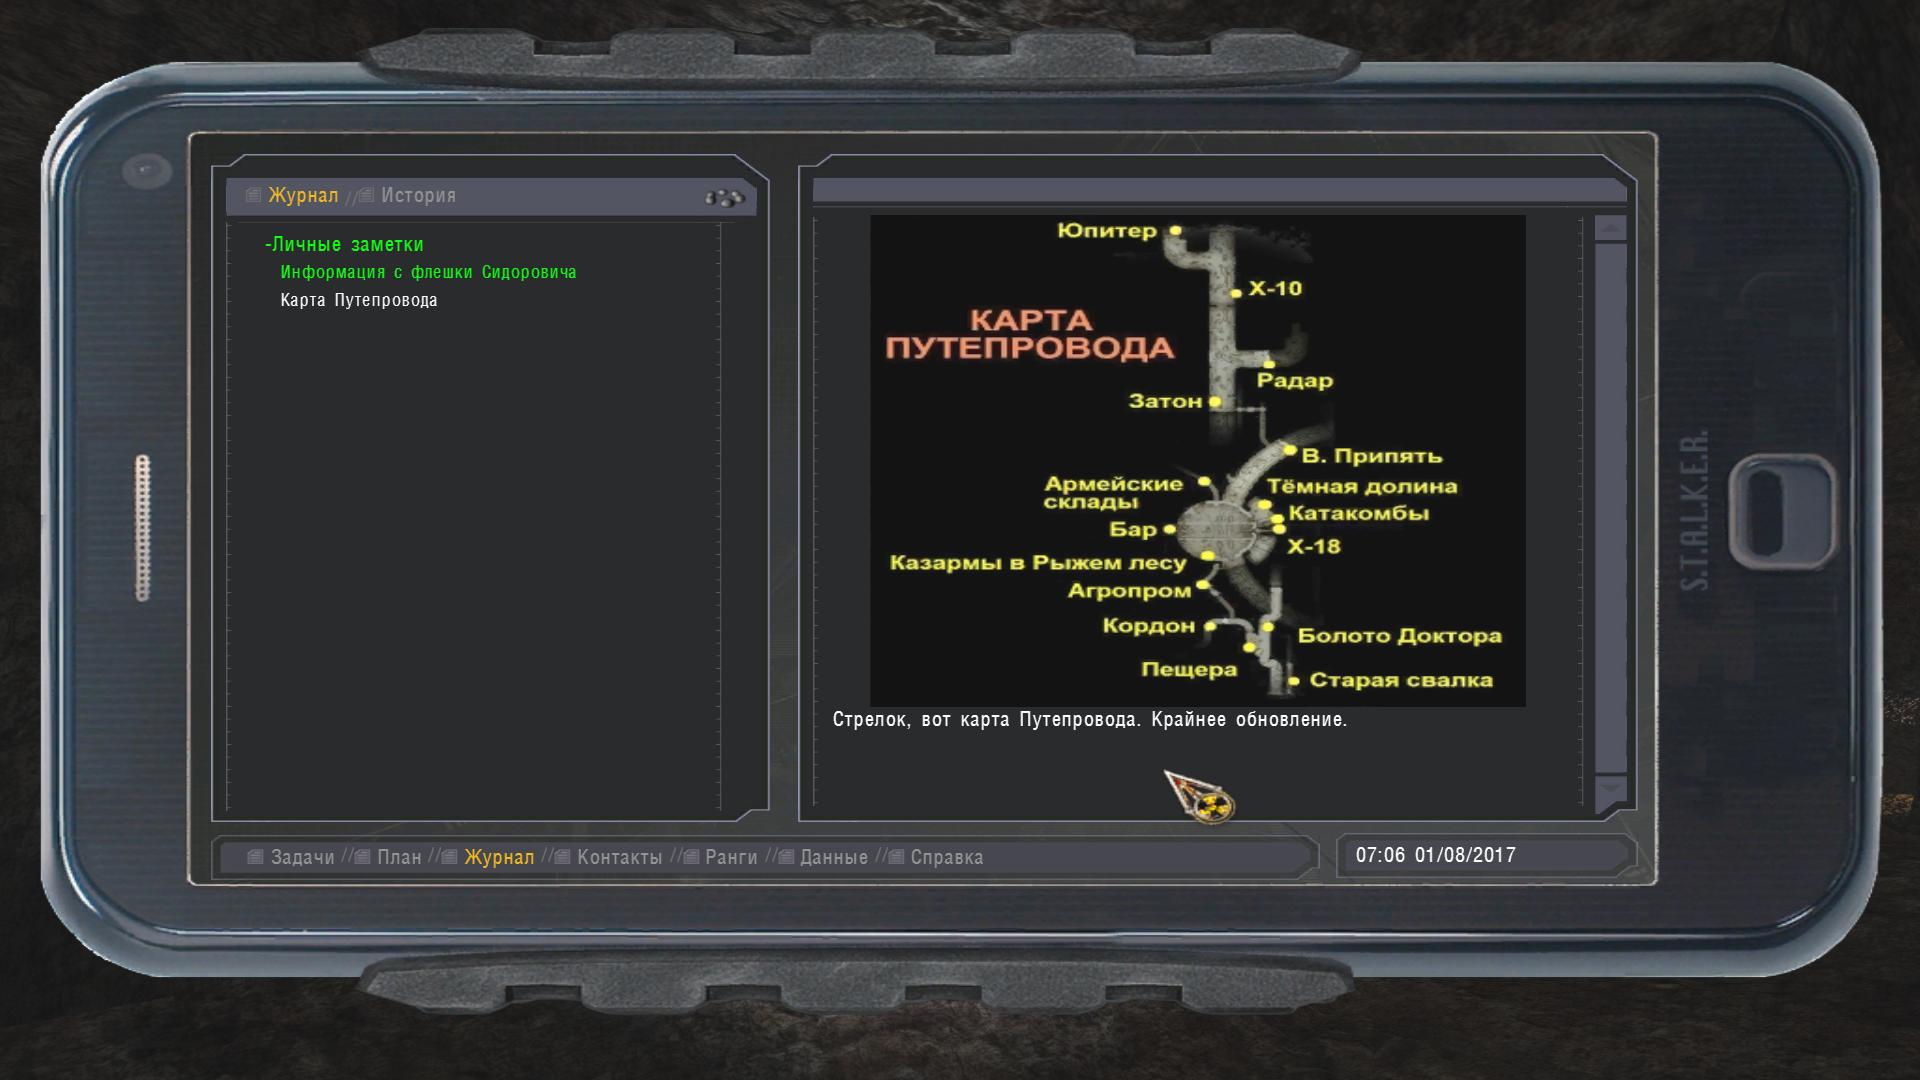Click the date and time display 07:06 01/08/2017
This screenshot has height=1080, width=1920.
(x=1435, y=855)
